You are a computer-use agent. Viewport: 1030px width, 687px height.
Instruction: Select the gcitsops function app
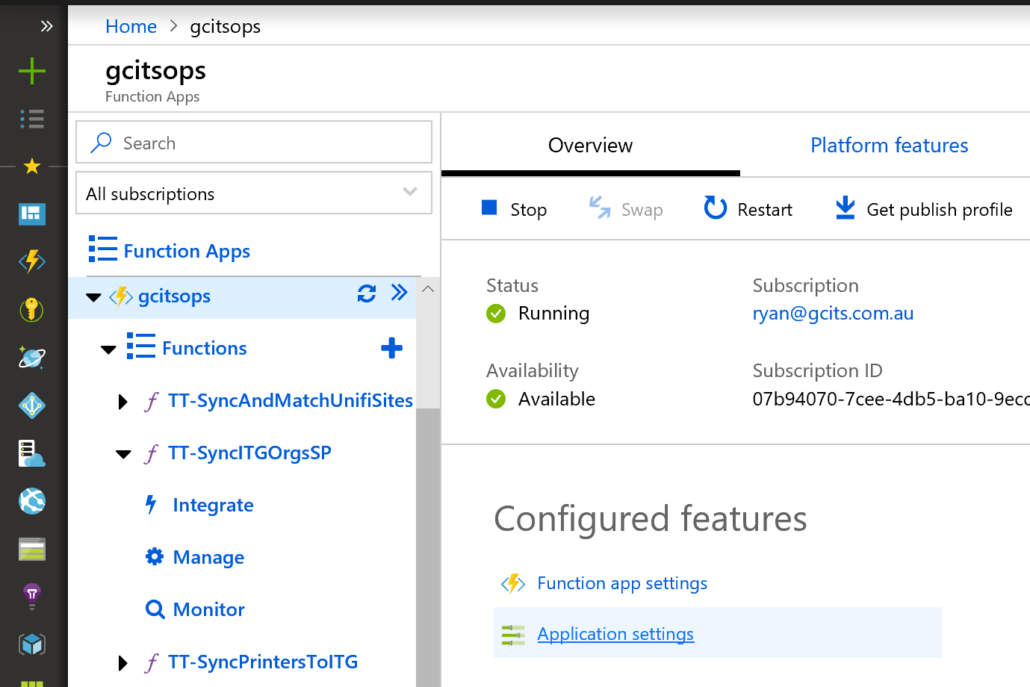[x=173, y=296]
